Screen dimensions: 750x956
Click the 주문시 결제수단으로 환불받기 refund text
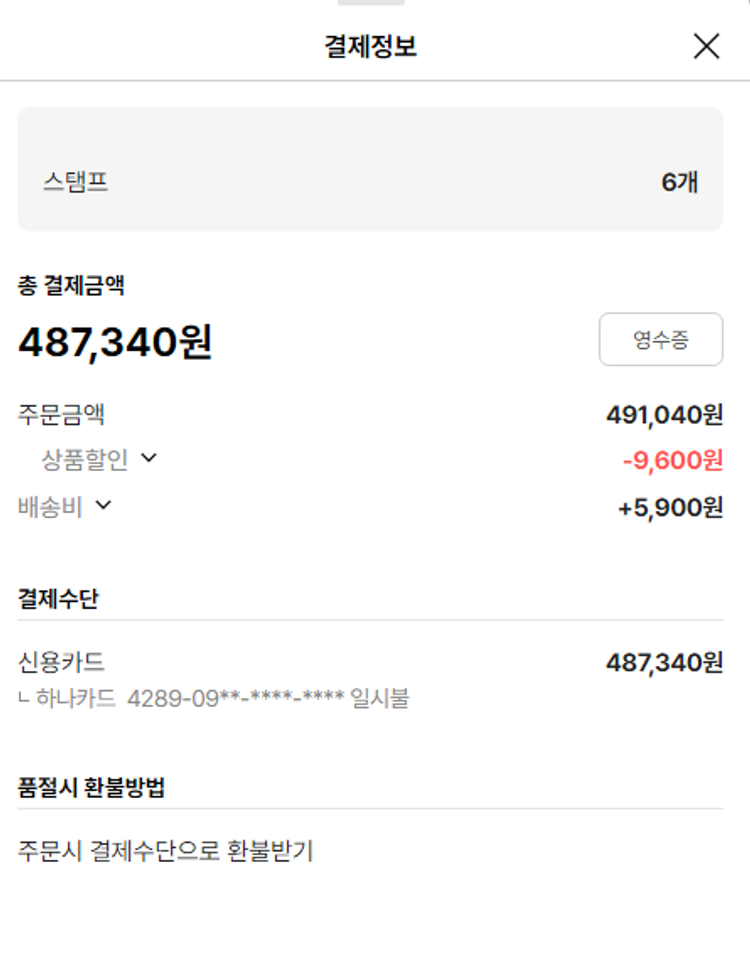[166, 851]
